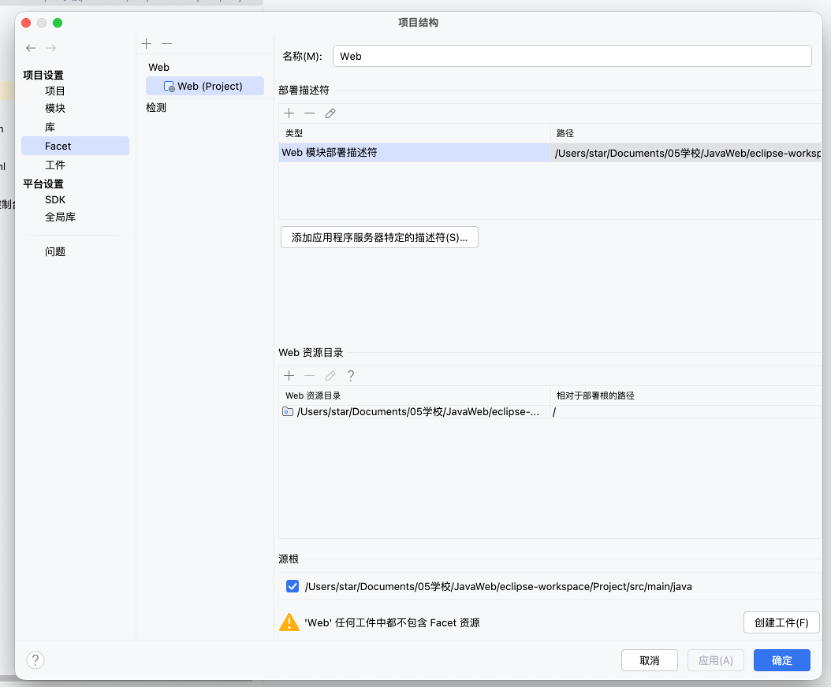Select the 检测 item in facet list
Image resolution: width=832 pixels, height=688 pixels.
pyautogui.click(x=156, y=108)
